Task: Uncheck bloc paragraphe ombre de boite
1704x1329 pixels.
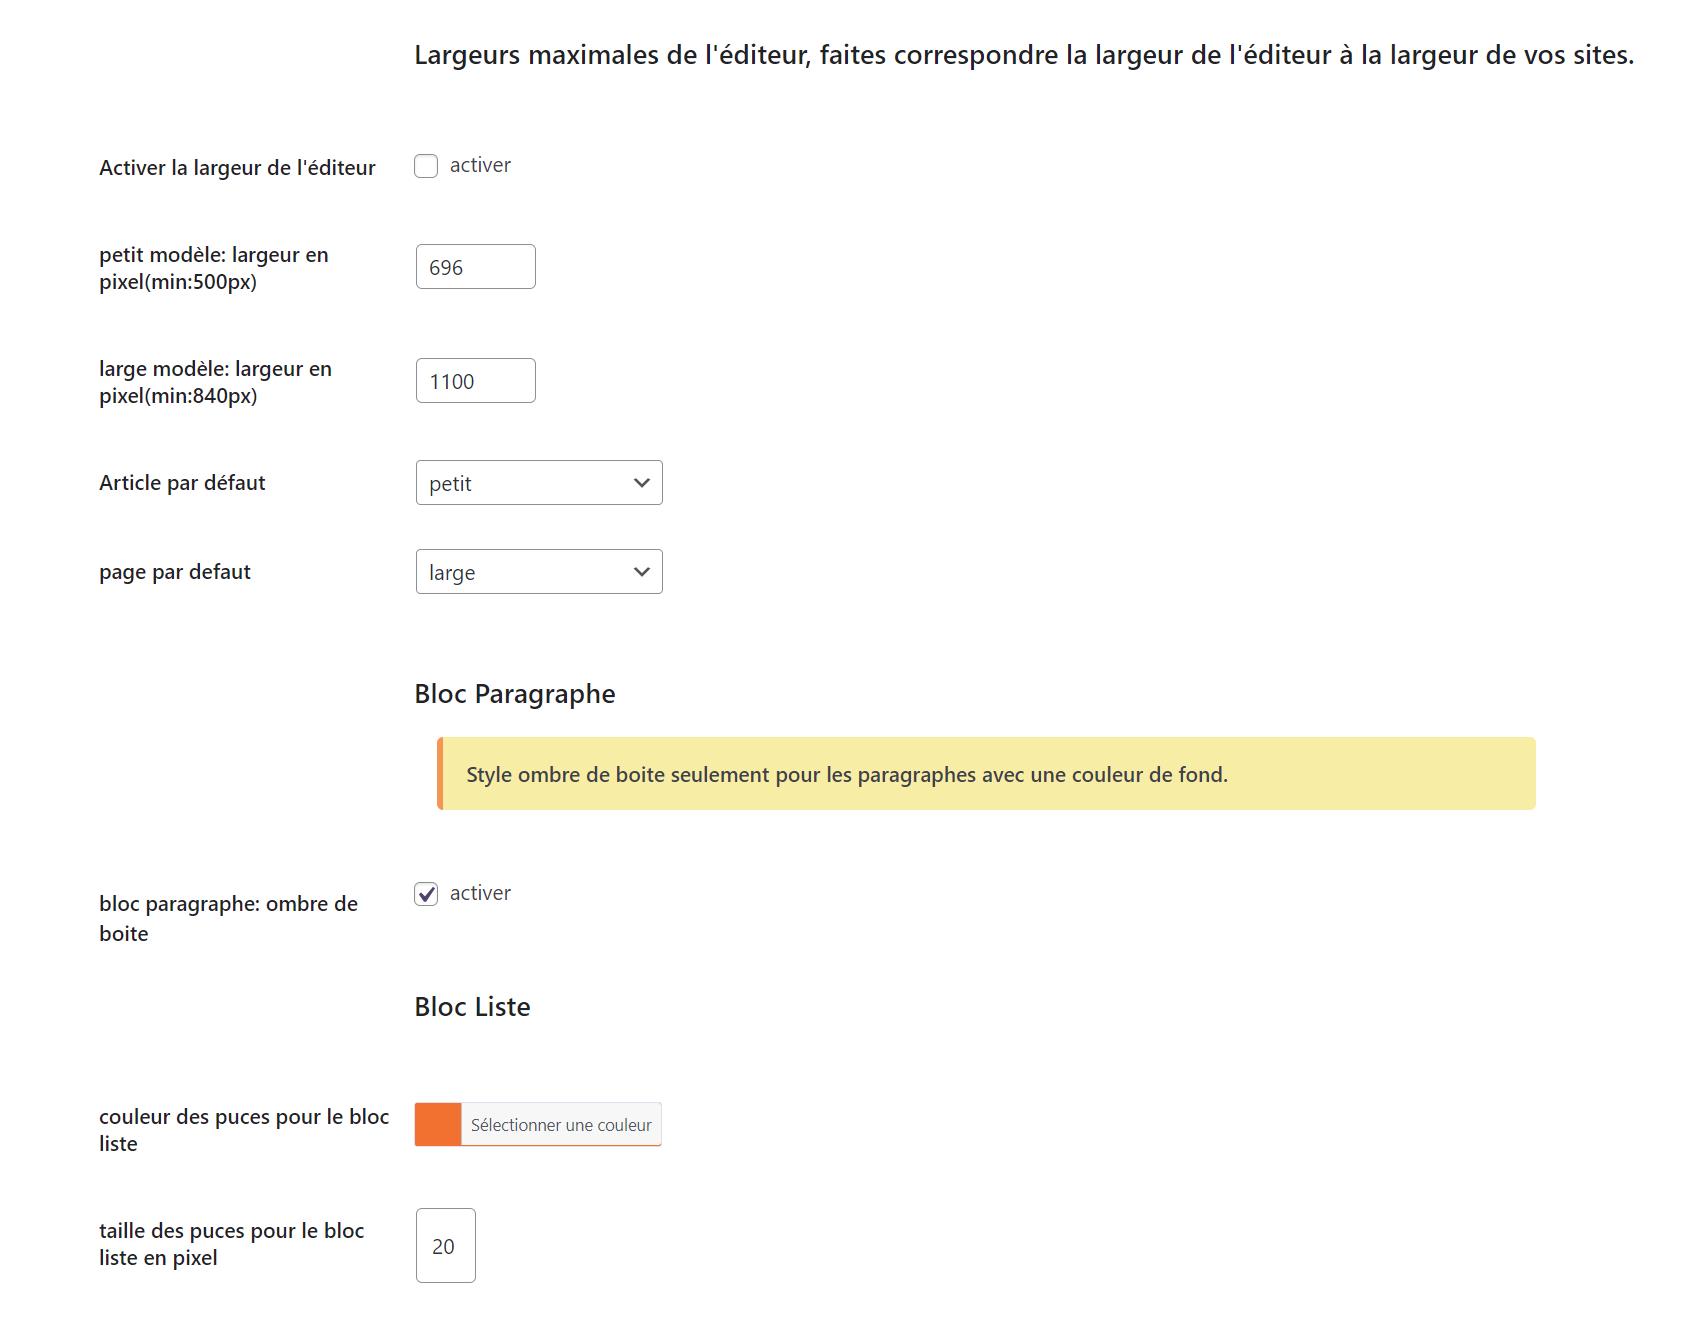Action: coord(426,894)
